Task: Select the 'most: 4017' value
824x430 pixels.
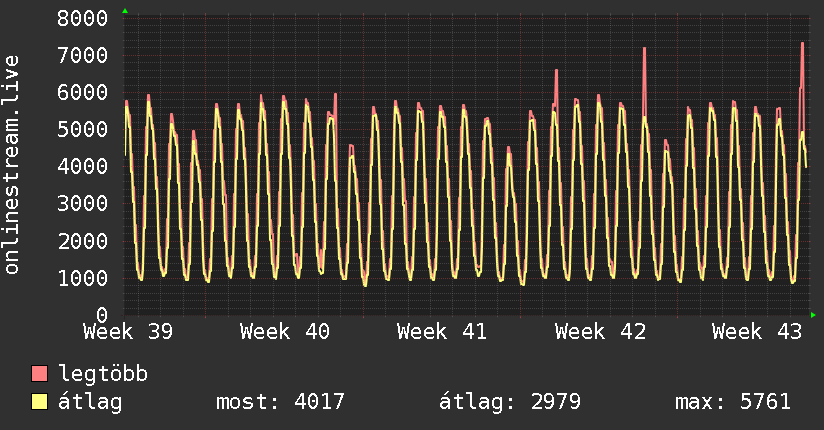Action: (280, 402)
